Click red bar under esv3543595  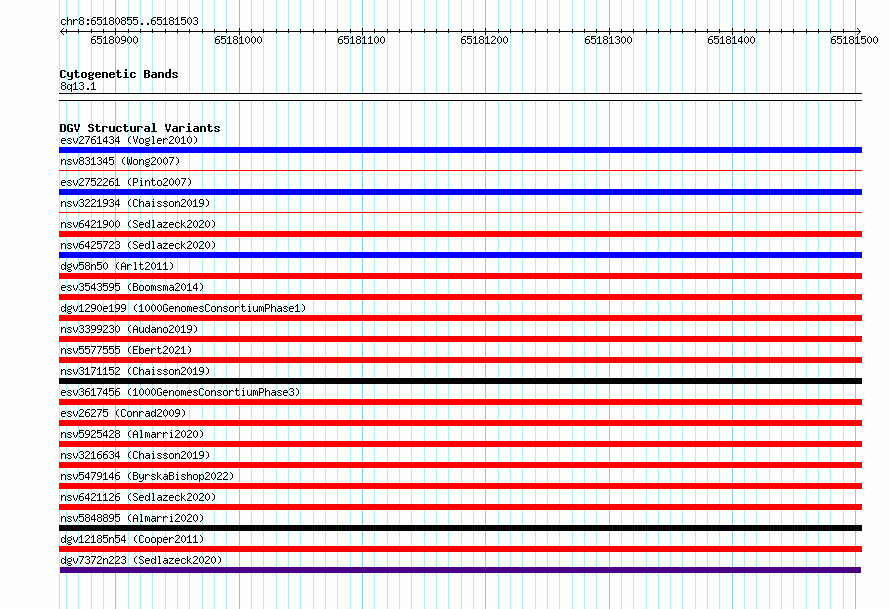click(x=460, y=297)
